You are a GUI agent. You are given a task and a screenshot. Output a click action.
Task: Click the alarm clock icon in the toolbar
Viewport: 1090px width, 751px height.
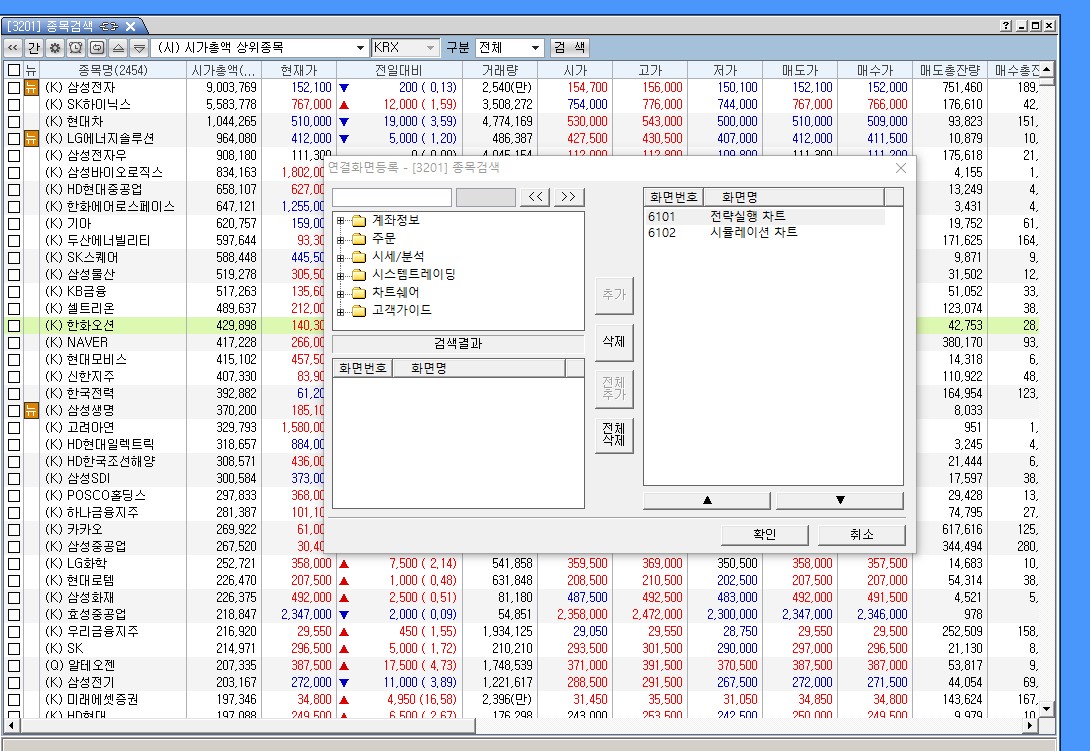76,48
